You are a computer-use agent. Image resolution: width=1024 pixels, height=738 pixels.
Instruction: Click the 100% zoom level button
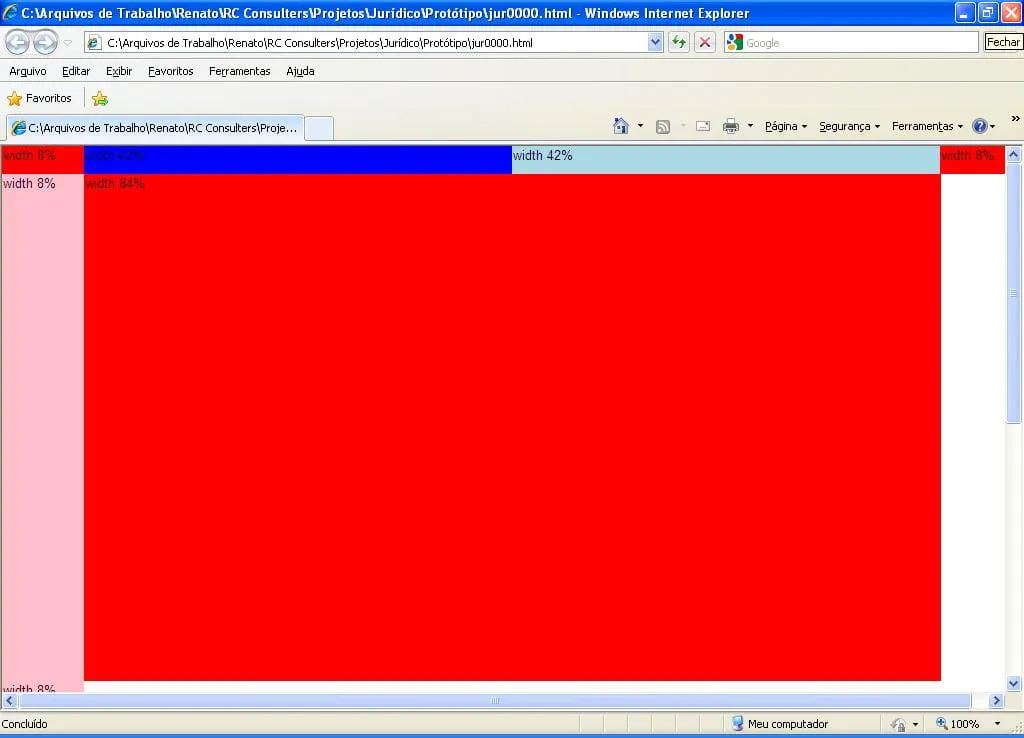pos(957,724)
